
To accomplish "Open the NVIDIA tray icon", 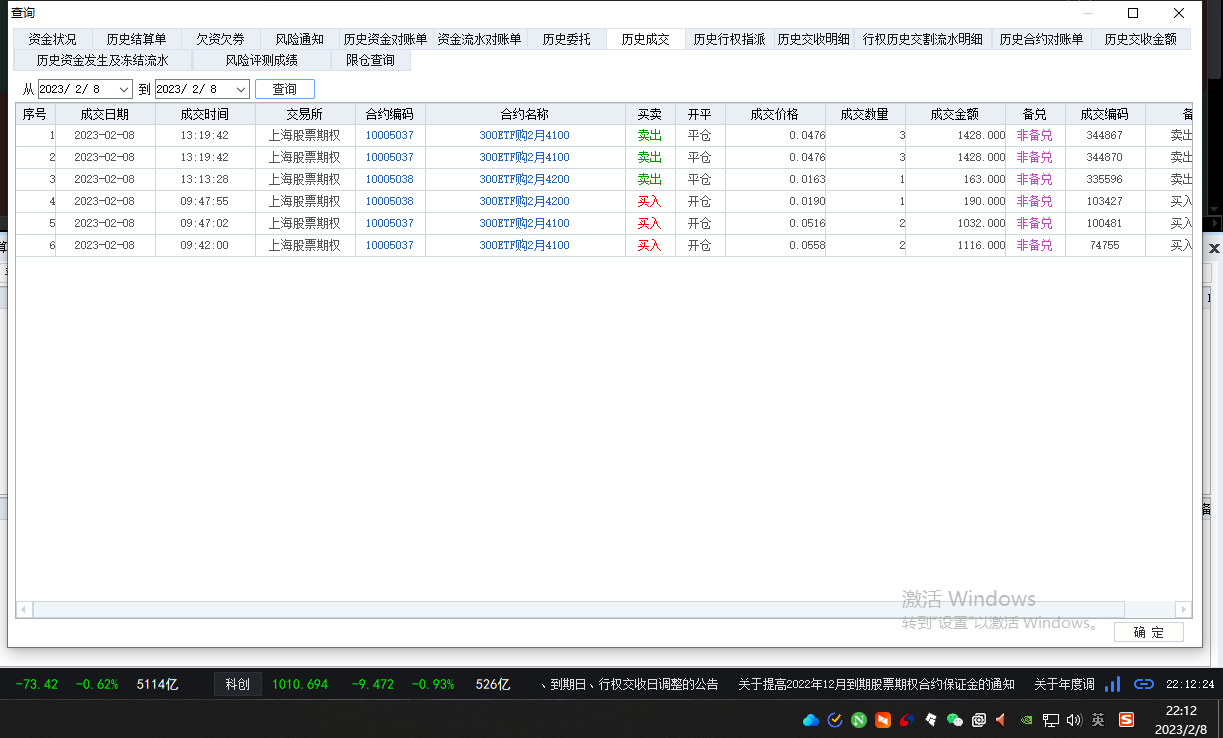I will pyautogui.click(x=1026, y=719).
